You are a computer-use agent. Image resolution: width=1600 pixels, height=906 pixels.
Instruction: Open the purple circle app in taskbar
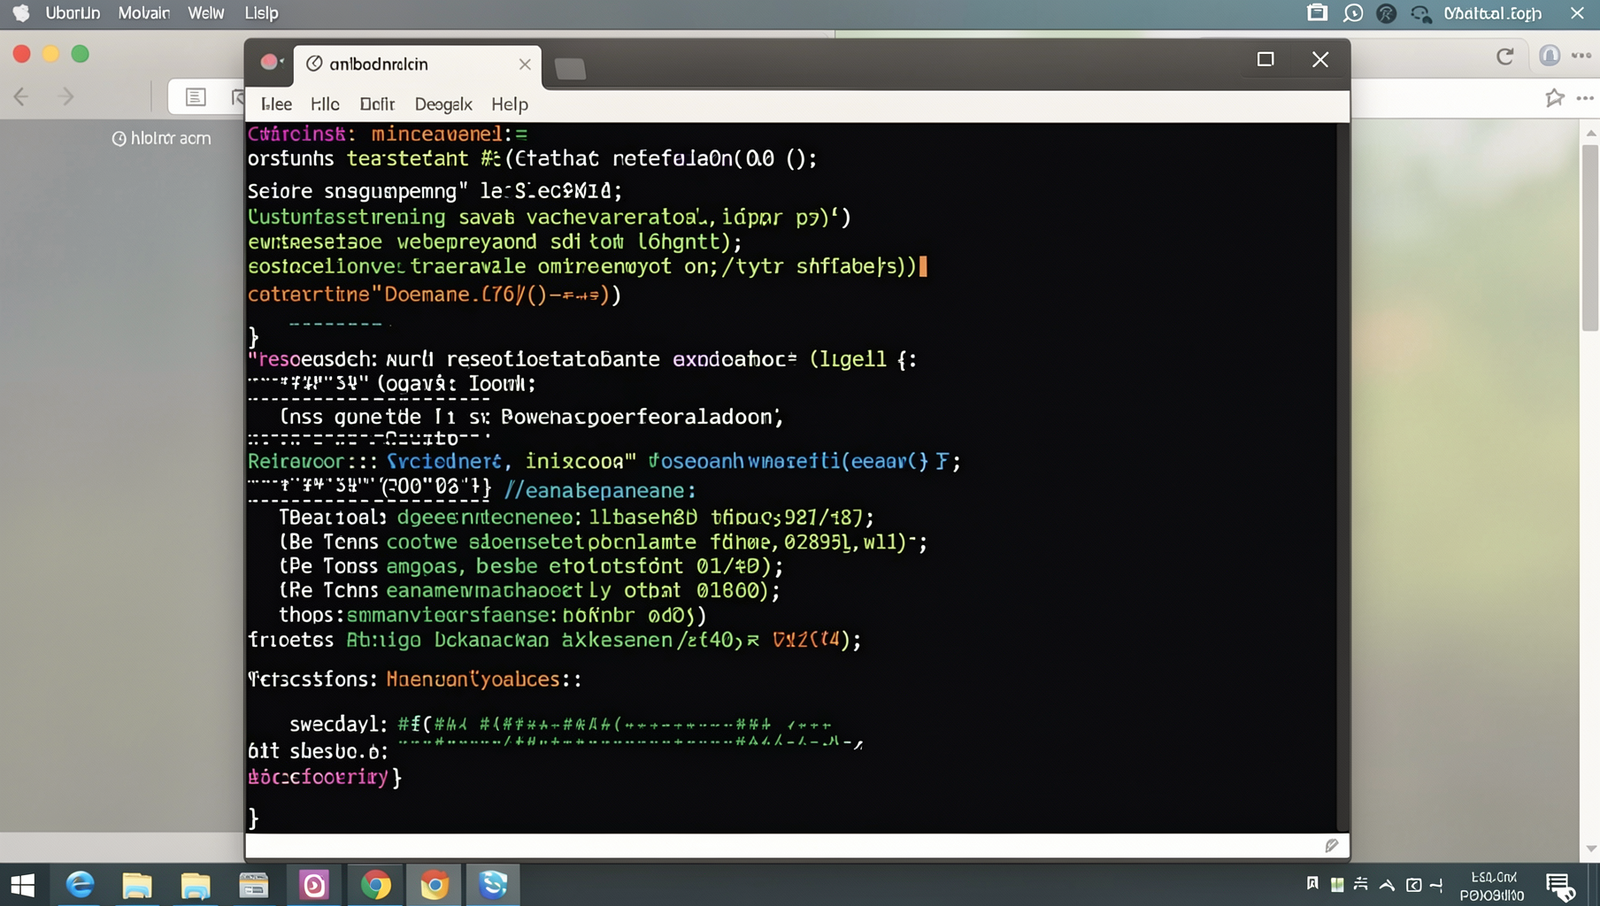314,885
